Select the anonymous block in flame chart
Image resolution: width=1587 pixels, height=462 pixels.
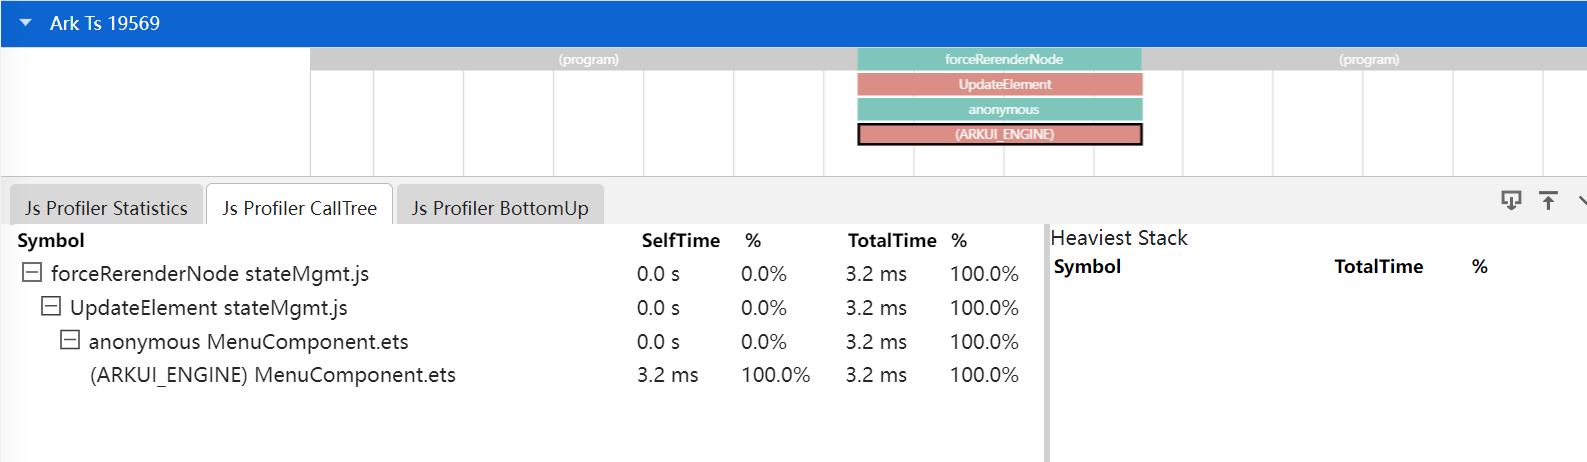tap(999, 110)
